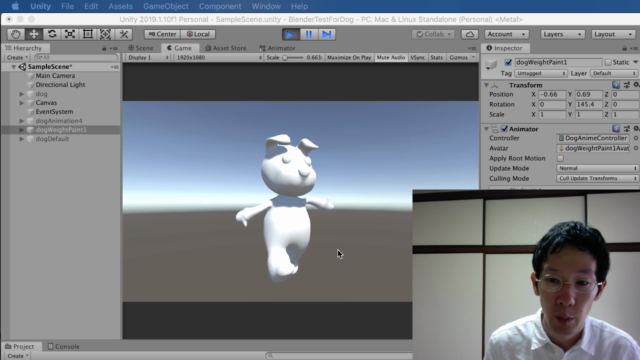Toggle Local handle orientation button

(x=198, y=34)
